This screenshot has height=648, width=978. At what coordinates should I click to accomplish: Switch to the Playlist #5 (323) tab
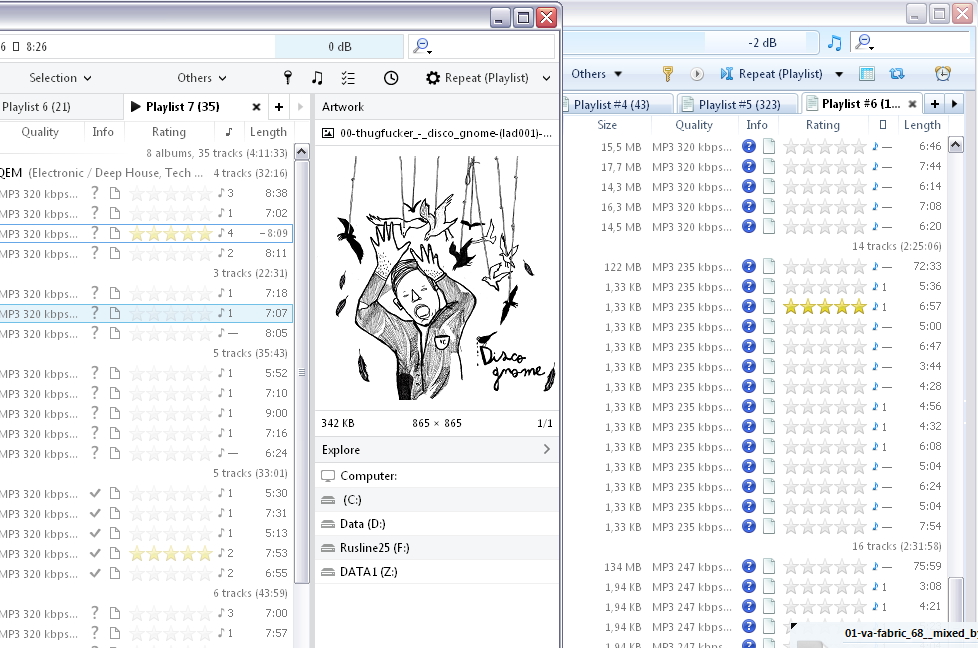[739, 104]
